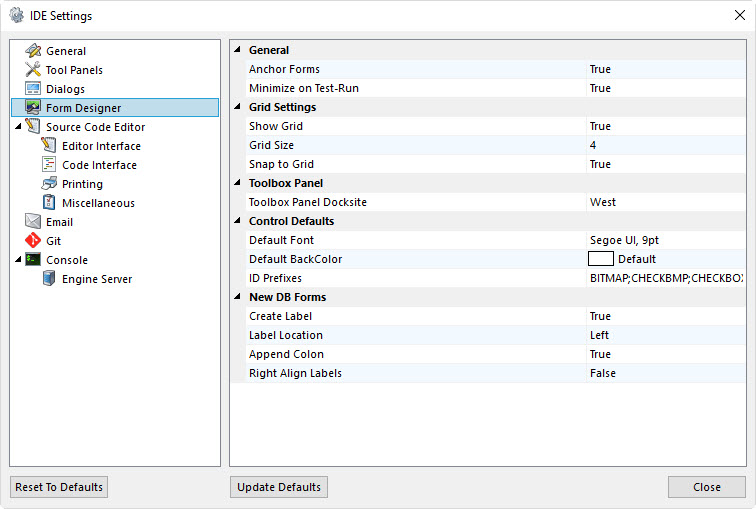Click the Email envelope icon
This screenshot has height=509, width=756.
(x=33, y=221)
